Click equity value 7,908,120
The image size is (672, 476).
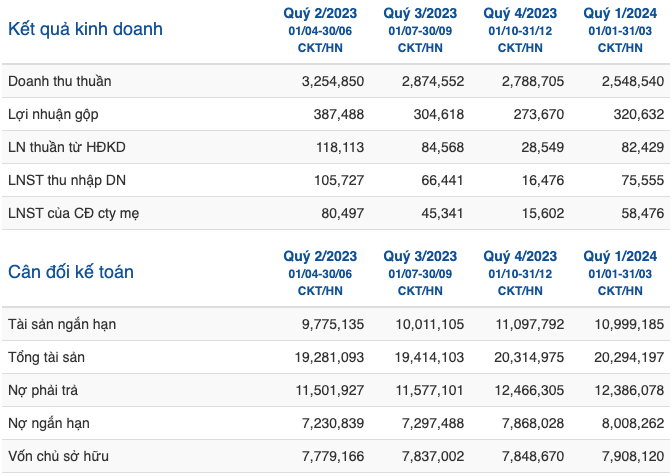(633, 456)
